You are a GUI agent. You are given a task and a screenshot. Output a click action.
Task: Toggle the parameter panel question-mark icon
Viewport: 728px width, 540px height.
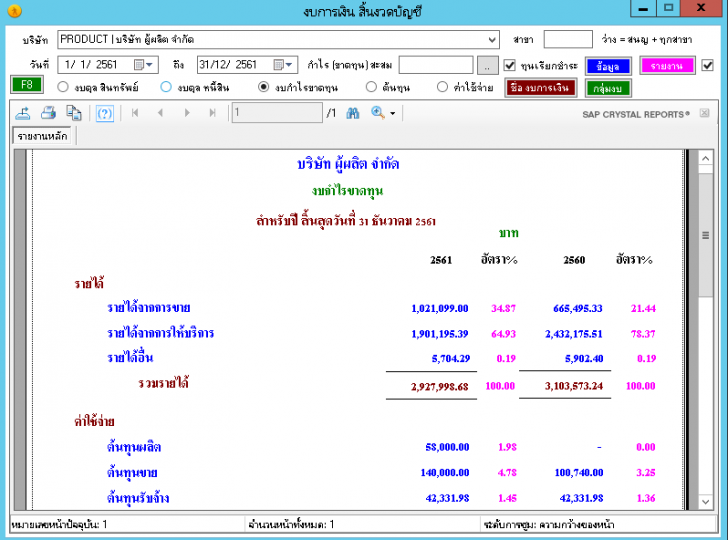tap(104, 113)
